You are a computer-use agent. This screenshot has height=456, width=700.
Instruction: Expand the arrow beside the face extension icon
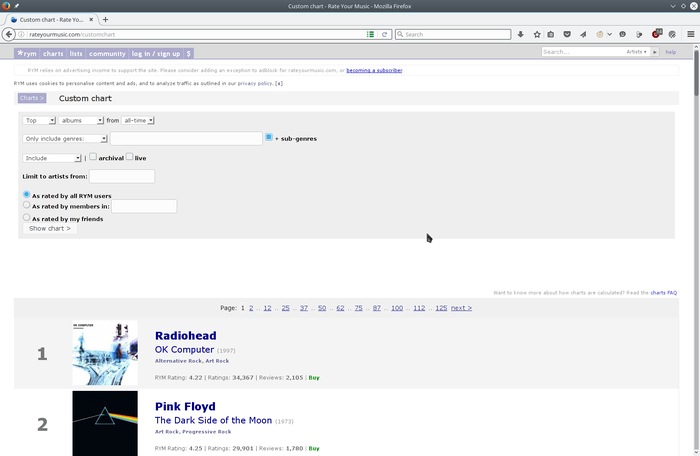click(609, 34)
